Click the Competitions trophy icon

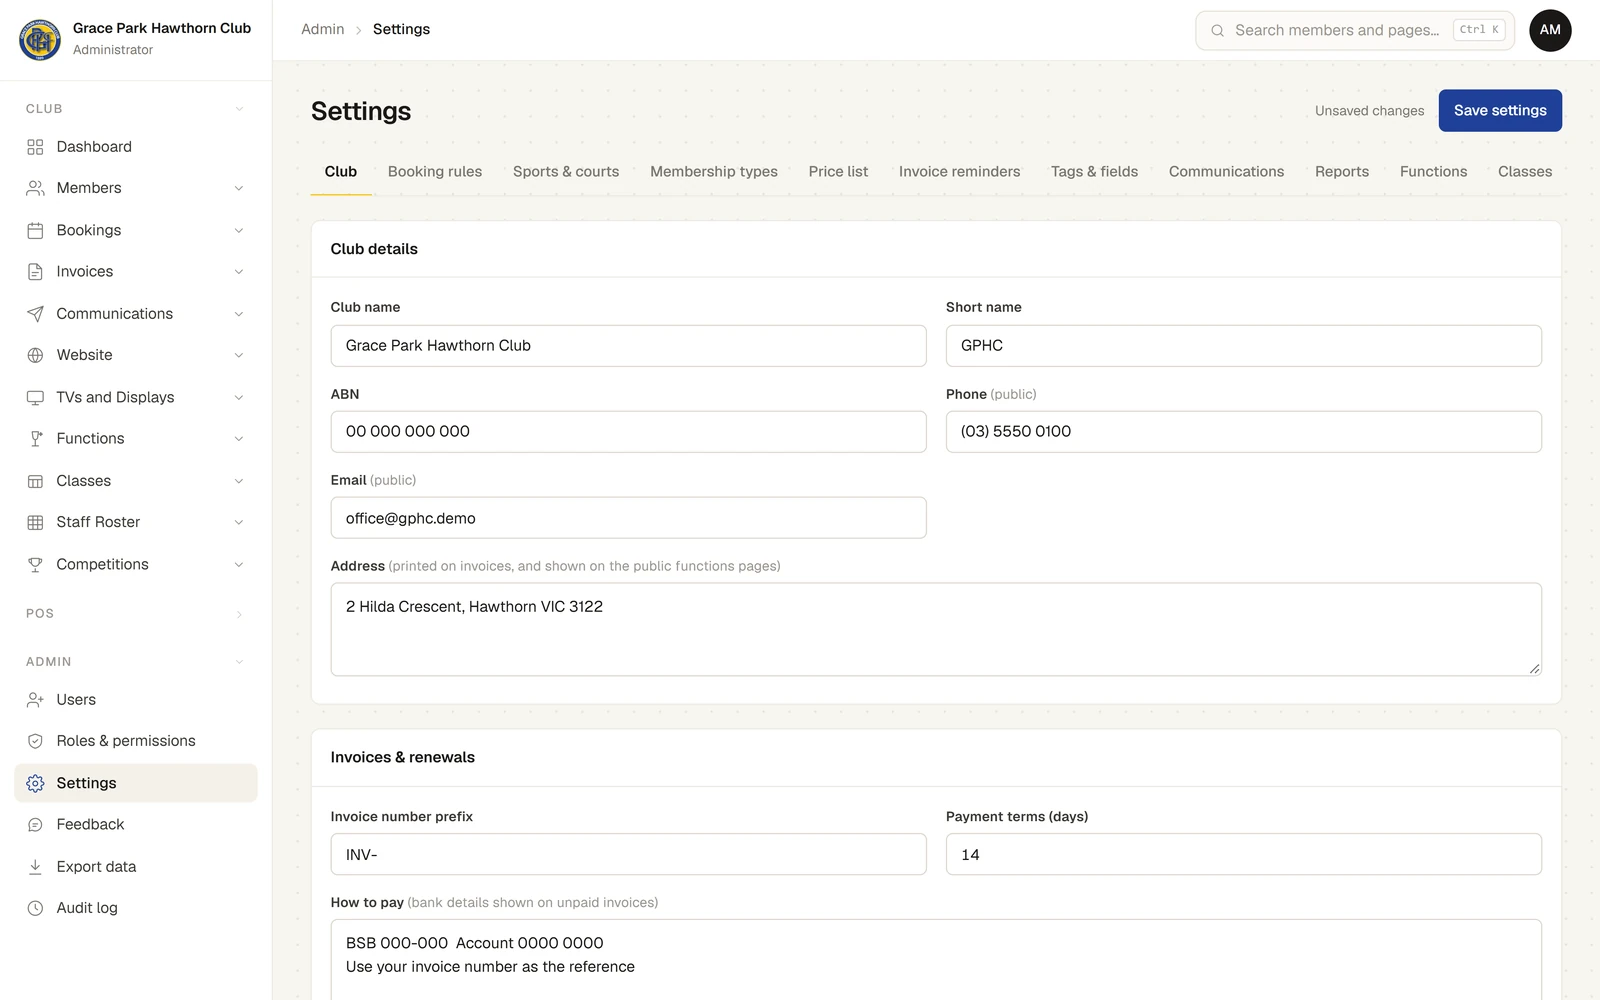pos(35,564)
